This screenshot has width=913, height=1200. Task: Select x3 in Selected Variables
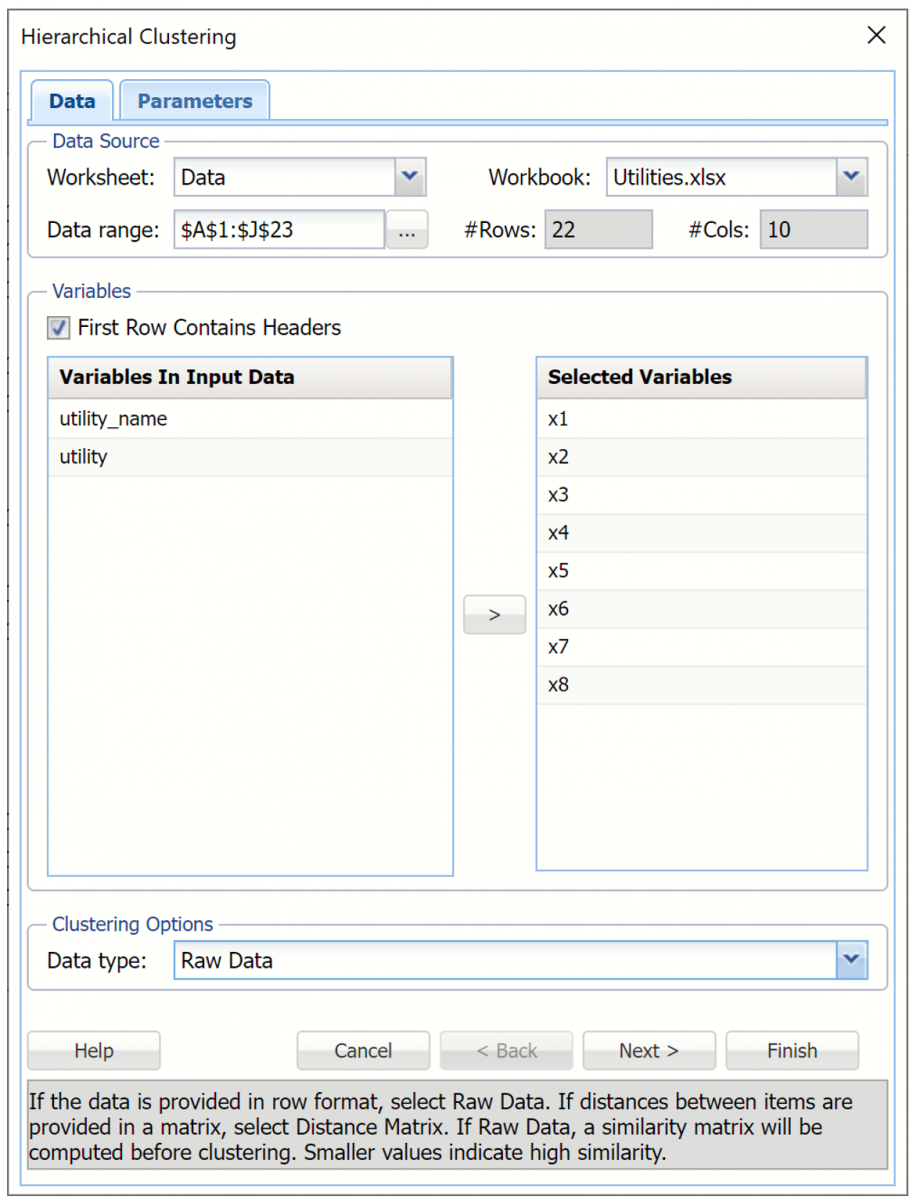click(701, 495)
